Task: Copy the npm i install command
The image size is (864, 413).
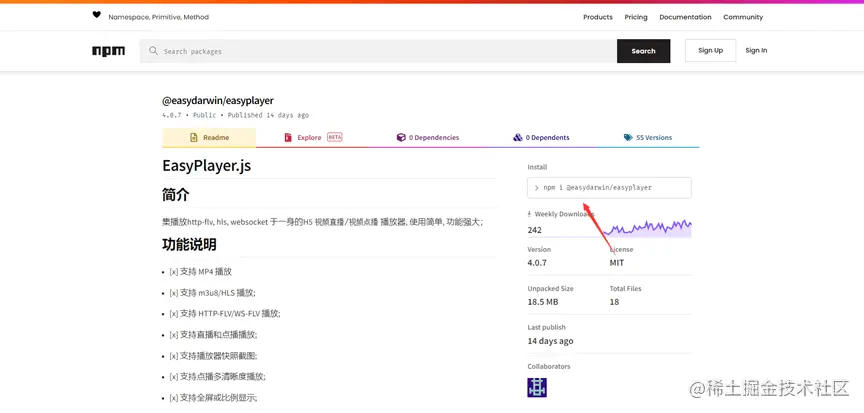Action: click(609, 188)
